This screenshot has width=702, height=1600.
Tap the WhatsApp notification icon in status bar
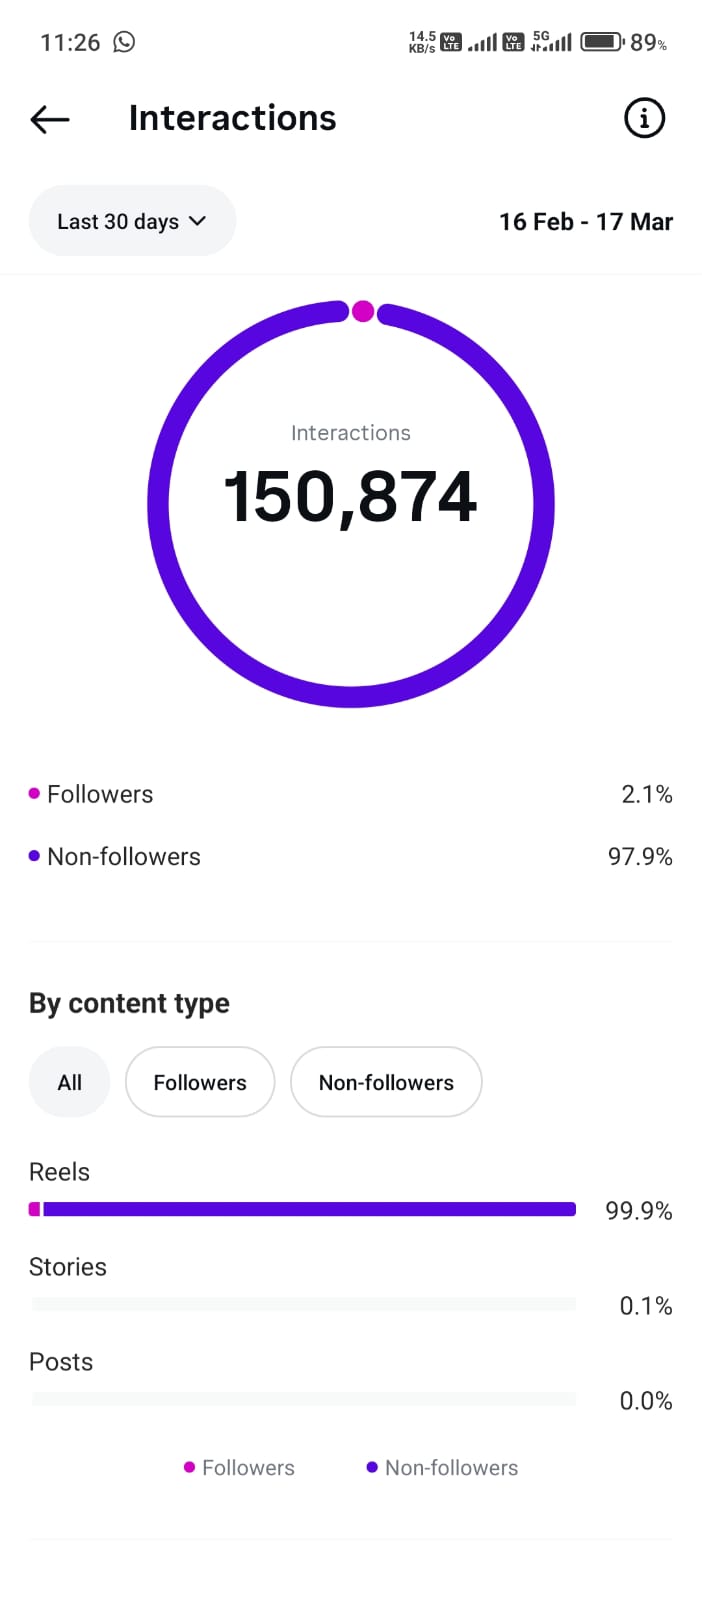click(124, 42)
